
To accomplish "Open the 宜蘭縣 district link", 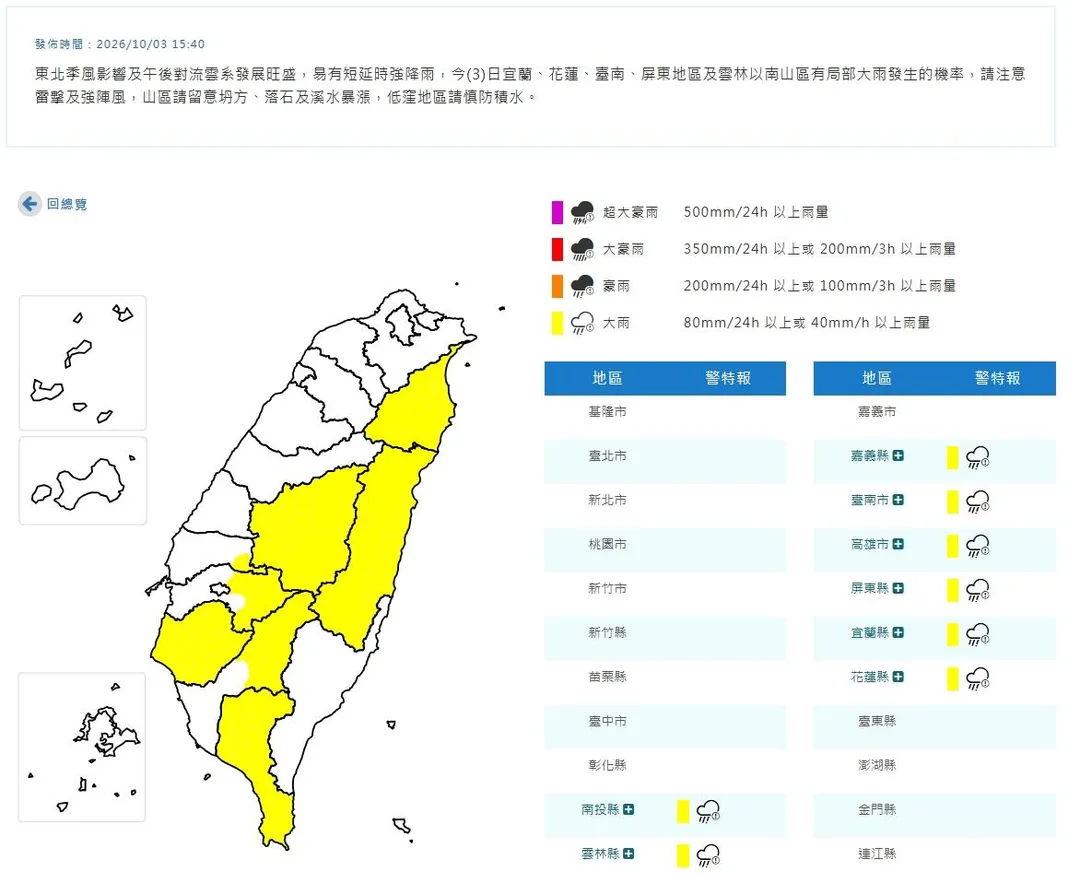I will (x=870, y=632).
